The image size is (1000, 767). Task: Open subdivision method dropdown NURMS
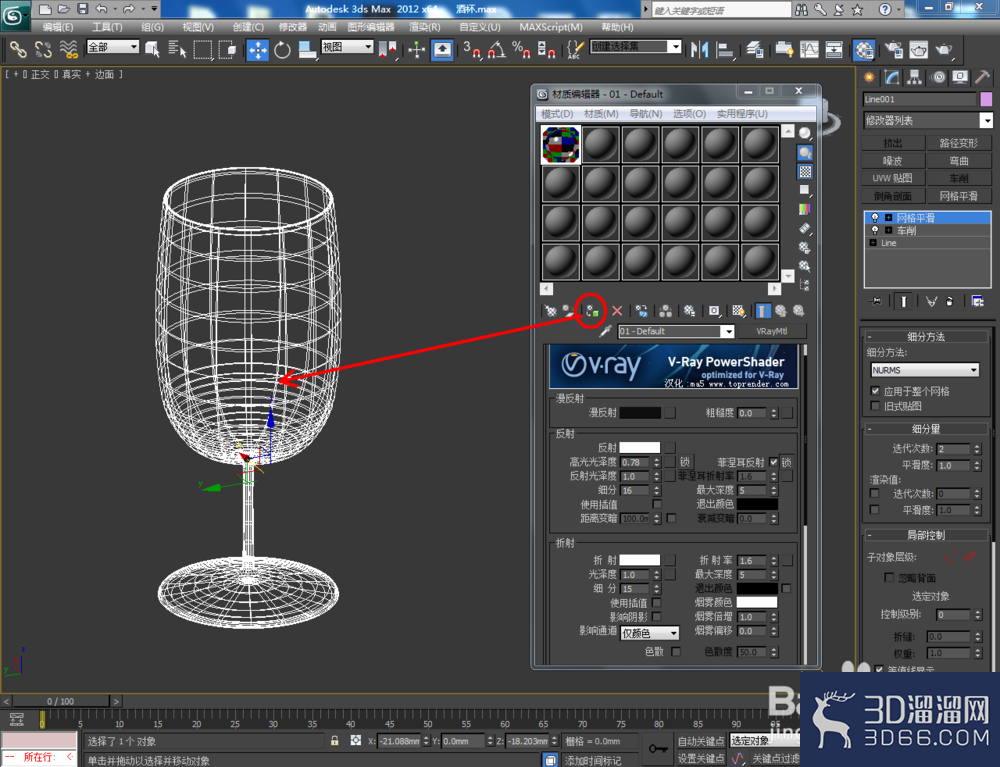(925, 370)
